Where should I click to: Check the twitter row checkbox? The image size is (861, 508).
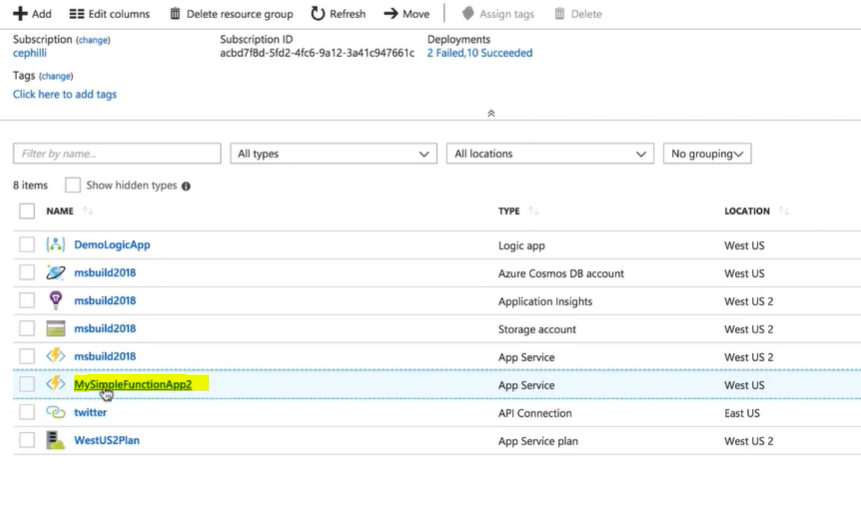click(x=27, y=412)
